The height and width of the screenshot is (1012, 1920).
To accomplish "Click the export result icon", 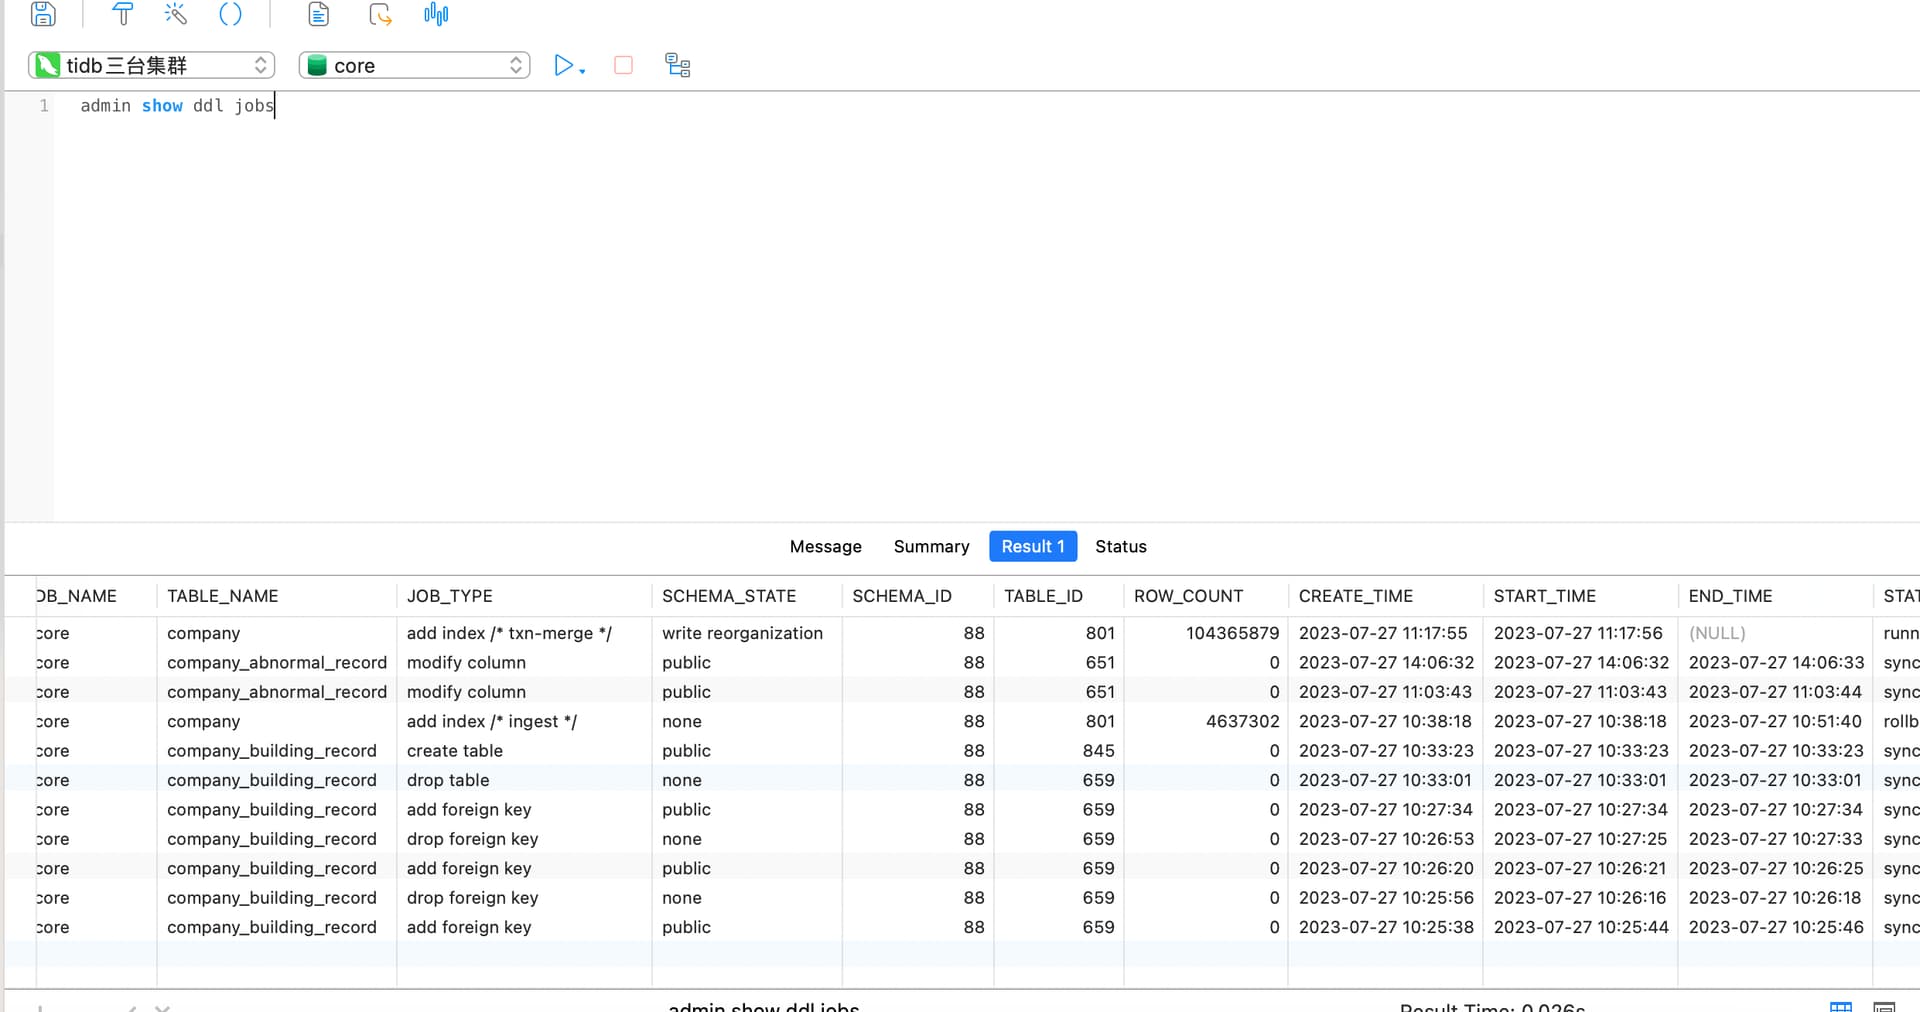I will click(x=380, y=14).
